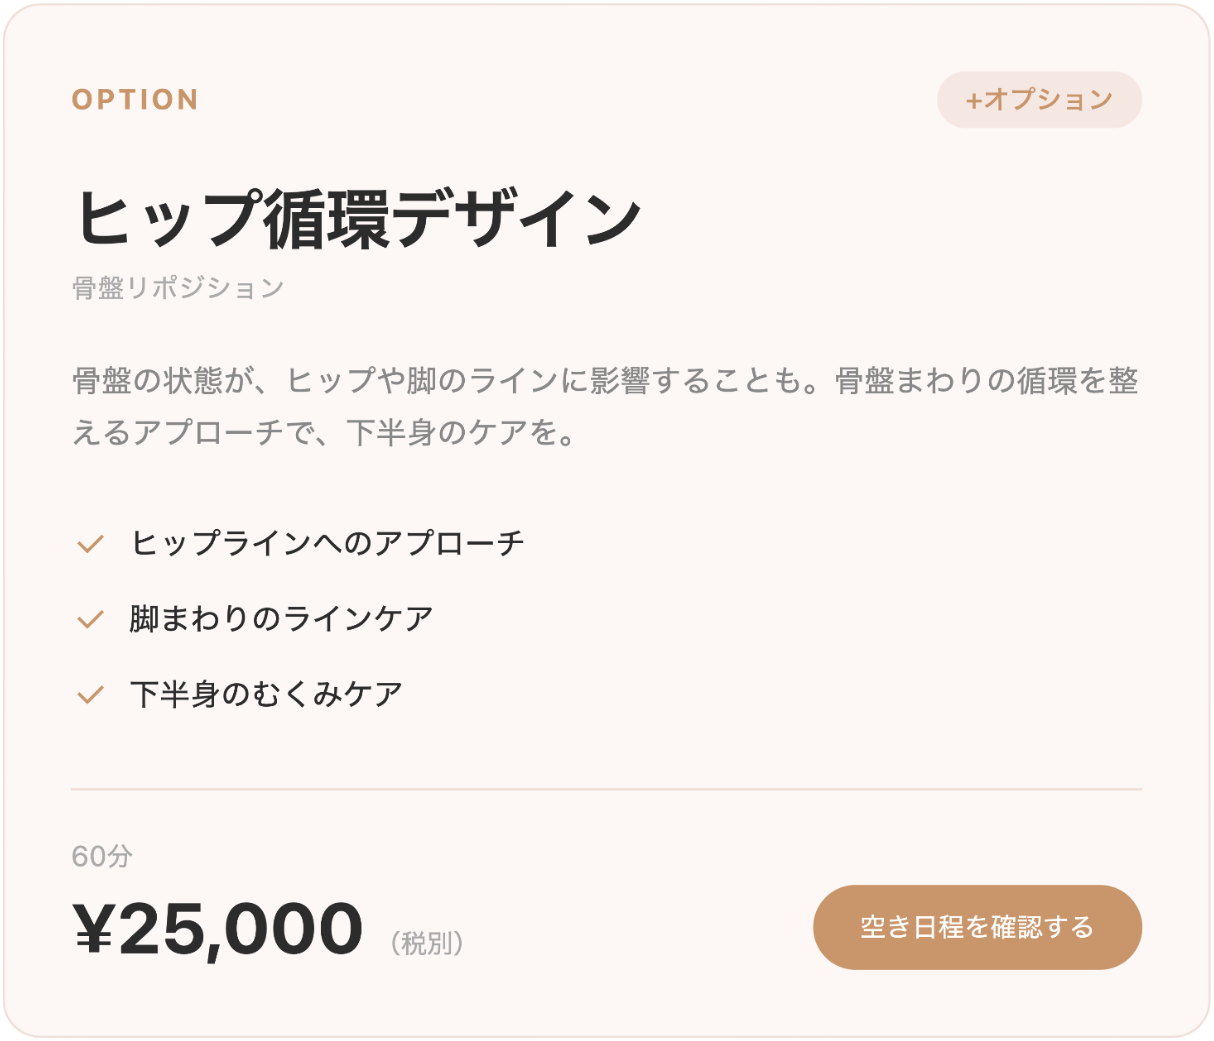Click empty card space right of feature list
Viewport: 1214px width, 1041px height.
pos(850,620)
